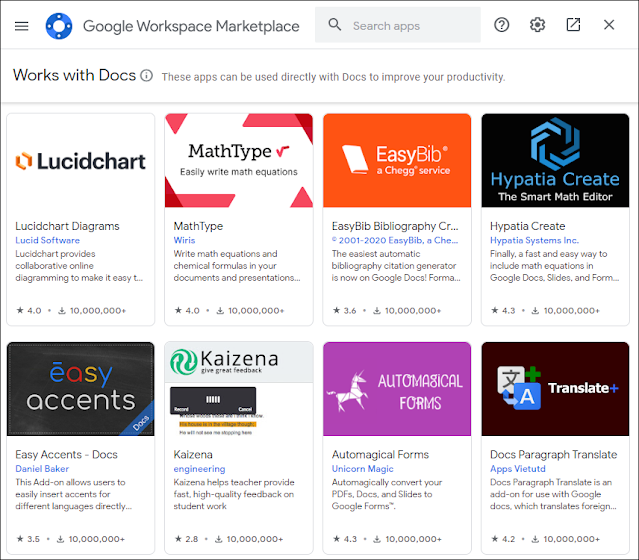The height and width of the screenshot is (560, 639).
Task: Click the 'Works with Docs' heading
Action: [x=74, y=75]
